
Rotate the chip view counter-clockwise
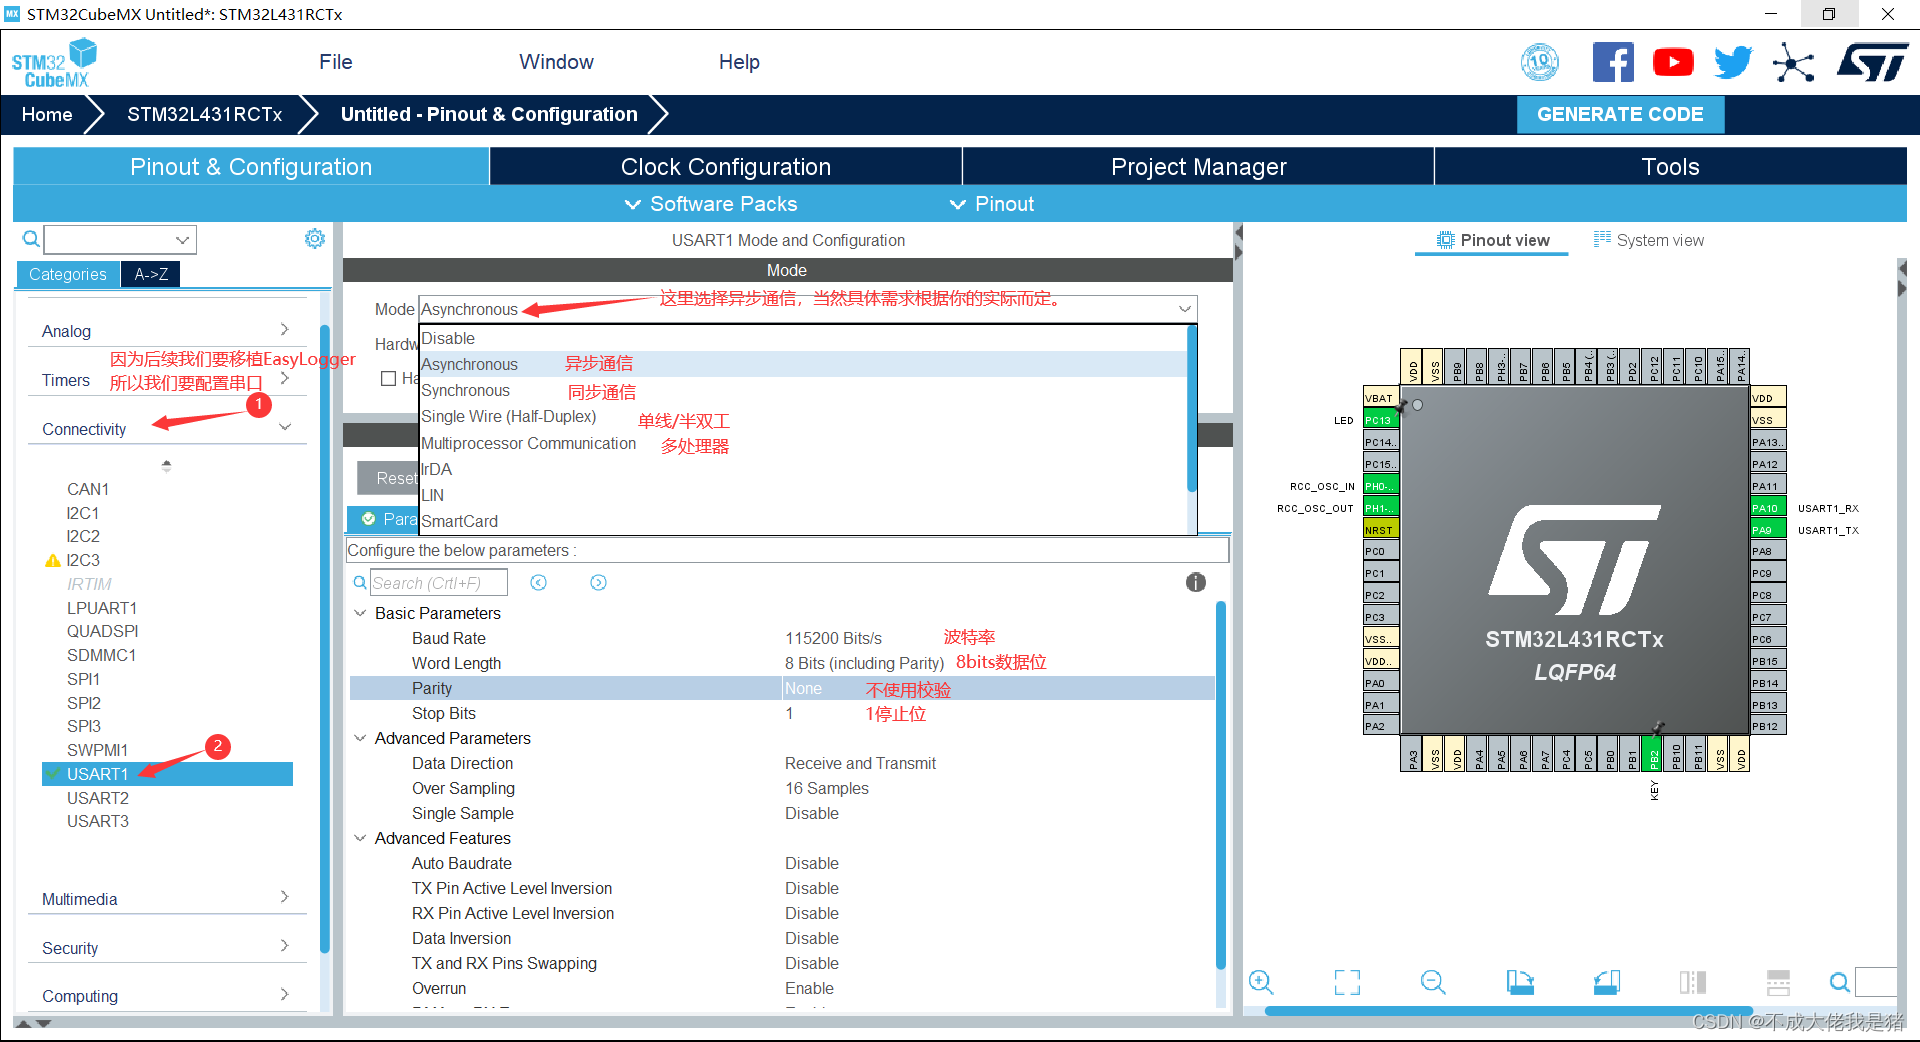coord(1606,982)
